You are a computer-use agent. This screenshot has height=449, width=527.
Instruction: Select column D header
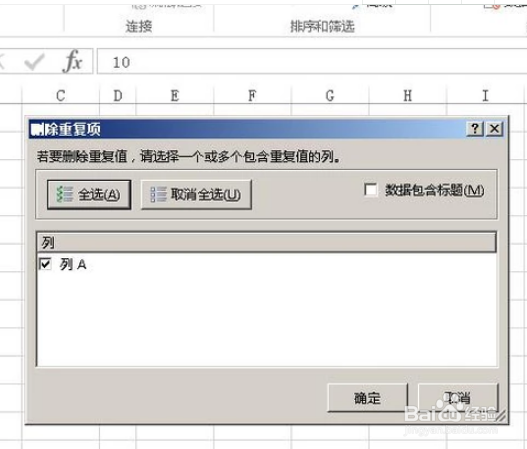pos(118,96)
